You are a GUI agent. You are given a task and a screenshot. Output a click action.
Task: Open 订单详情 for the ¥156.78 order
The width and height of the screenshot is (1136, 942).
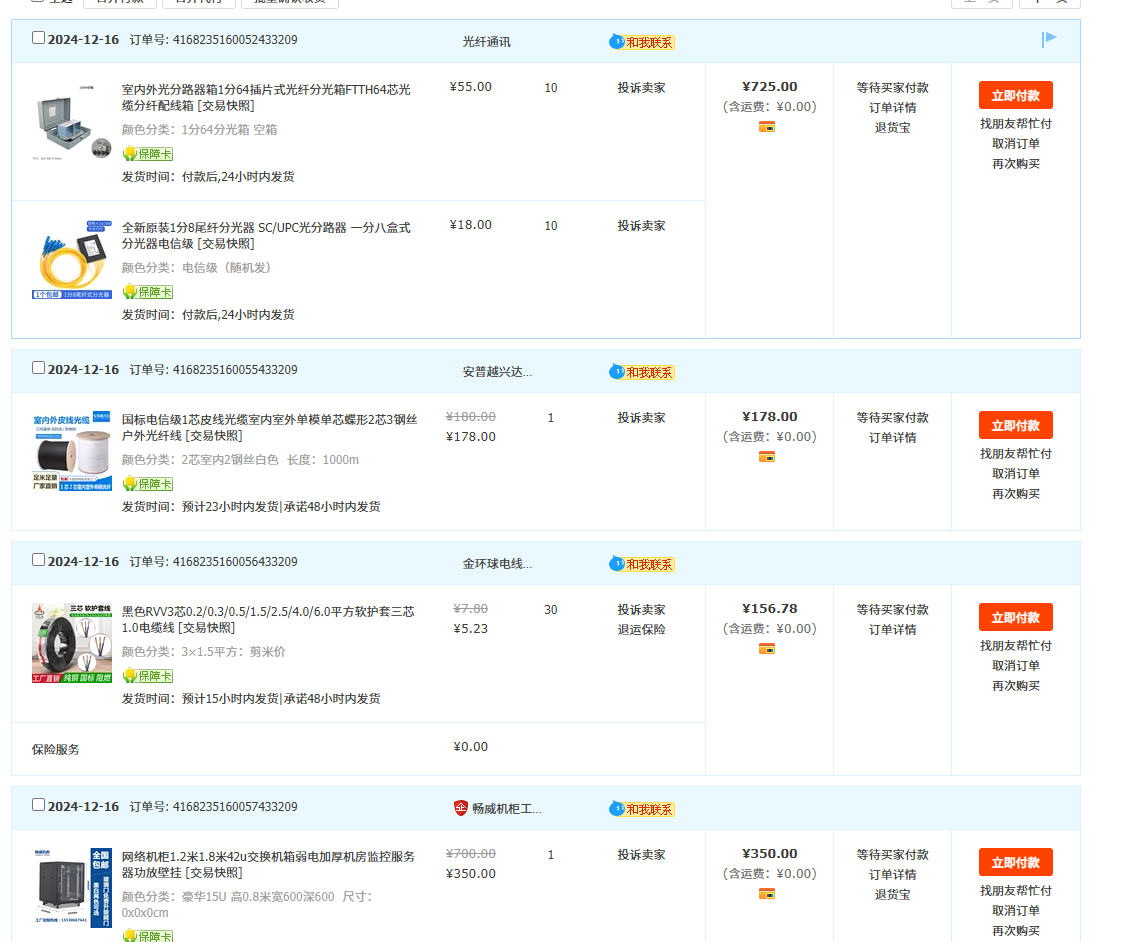pyautogui.click(x=892, y=630)
